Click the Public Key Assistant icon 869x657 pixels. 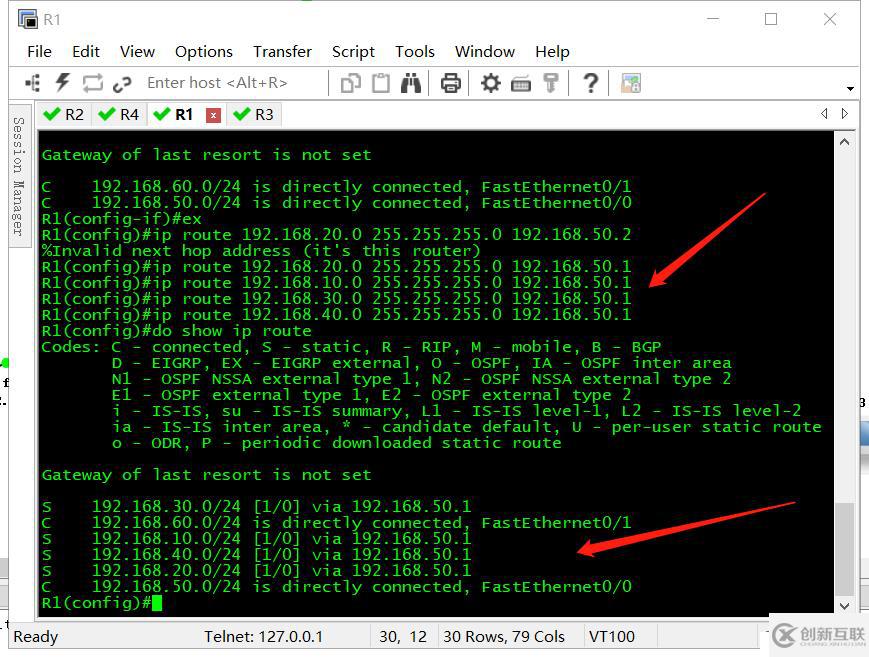click(x=550, y=83)
